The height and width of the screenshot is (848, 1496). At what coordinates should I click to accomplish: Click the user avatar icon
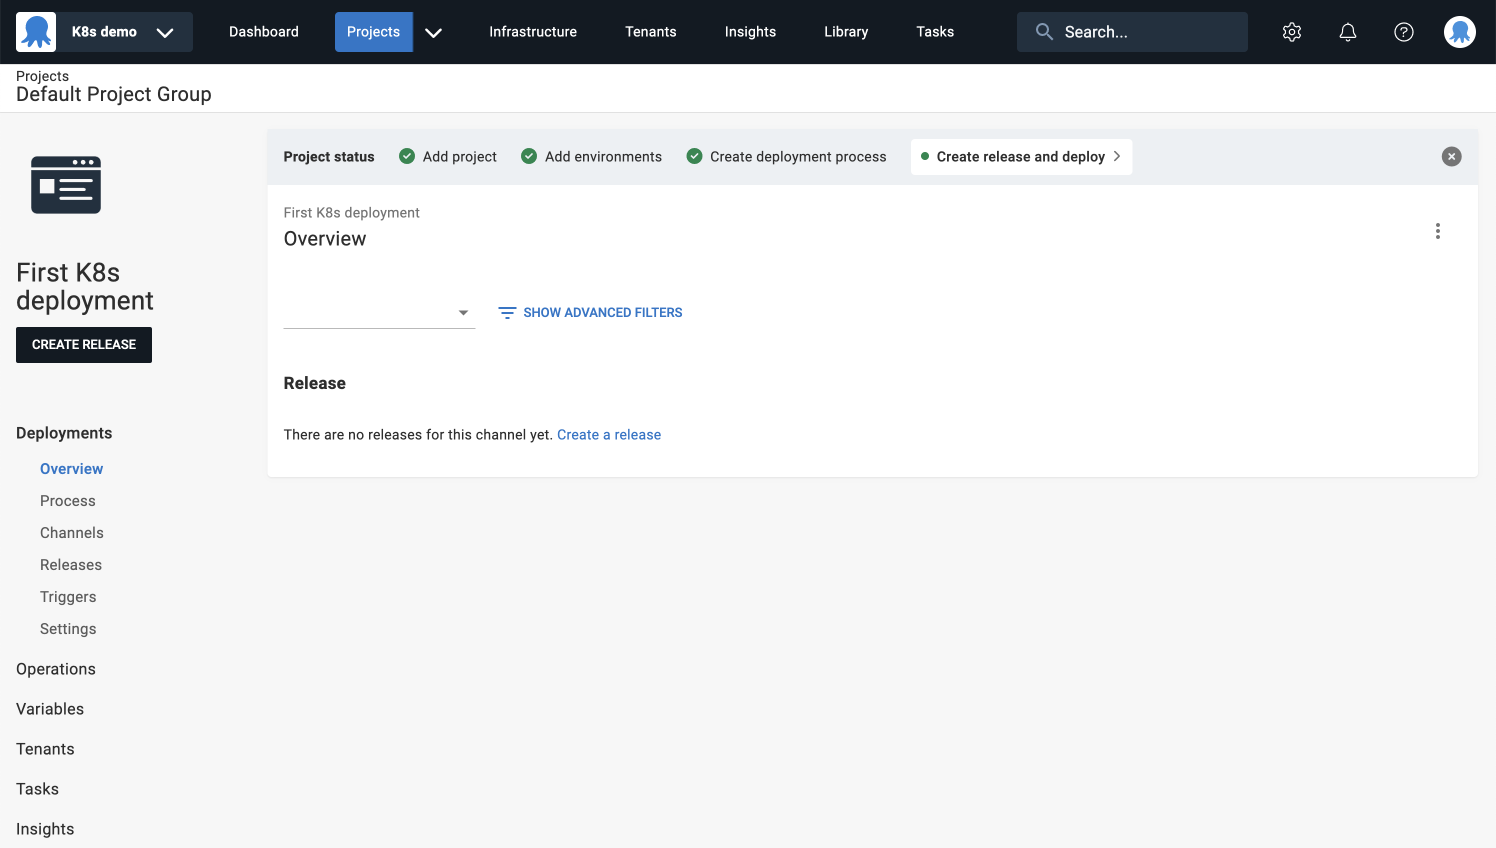click(x=1460, y=31)
